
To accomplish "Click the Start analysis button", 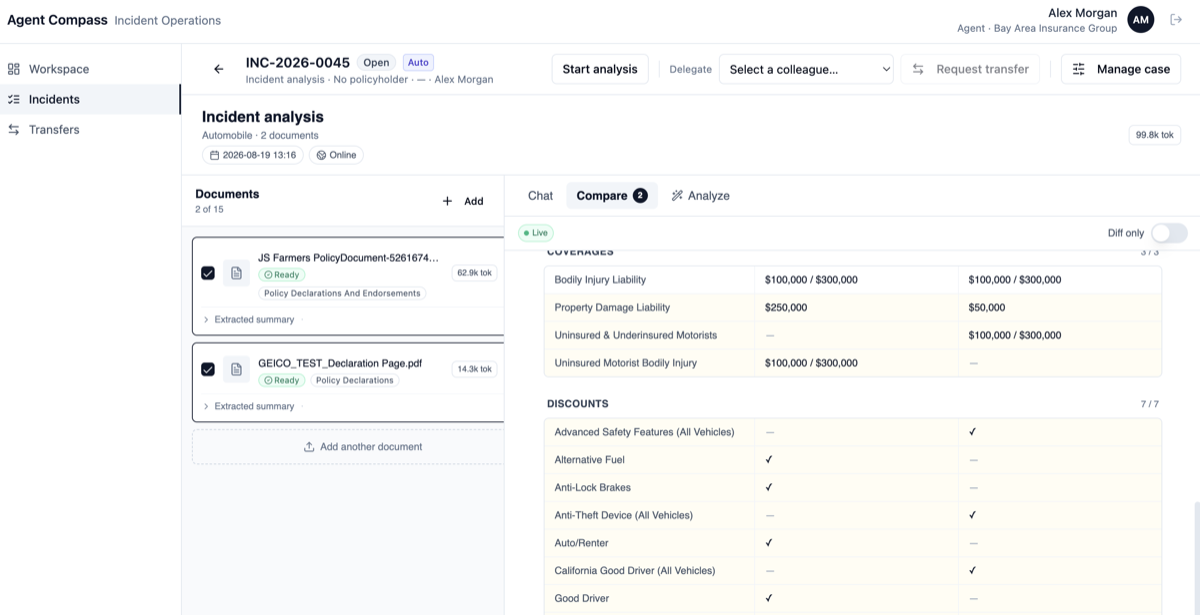I will pyautogui.click(x=600, y=69).
